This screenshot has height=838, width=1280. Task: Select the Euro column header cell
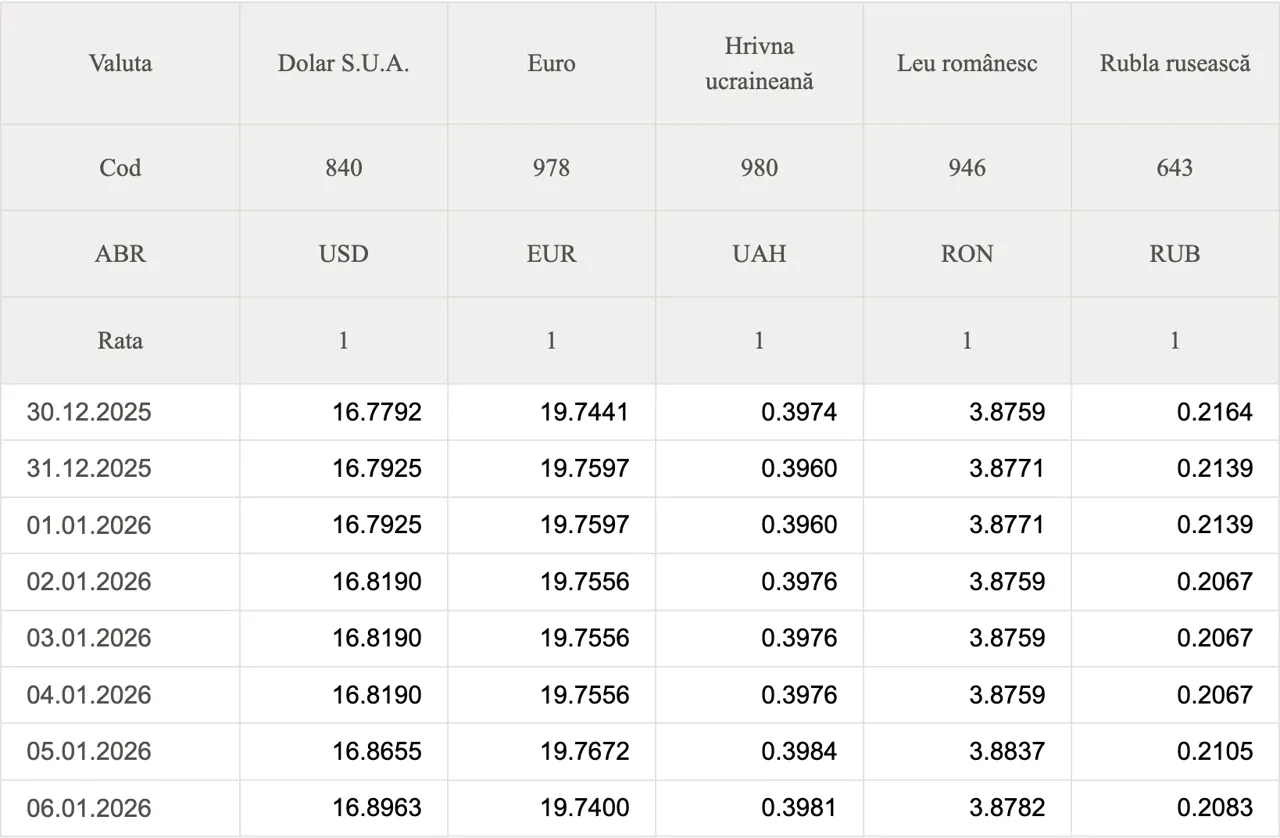click(551, 64)
